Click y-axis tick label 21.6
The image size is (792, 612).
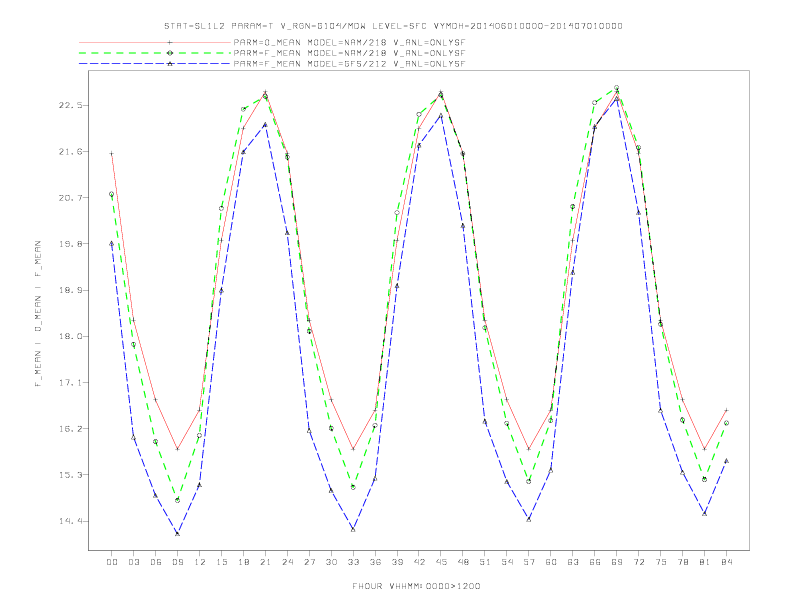[x=70, y=151]
